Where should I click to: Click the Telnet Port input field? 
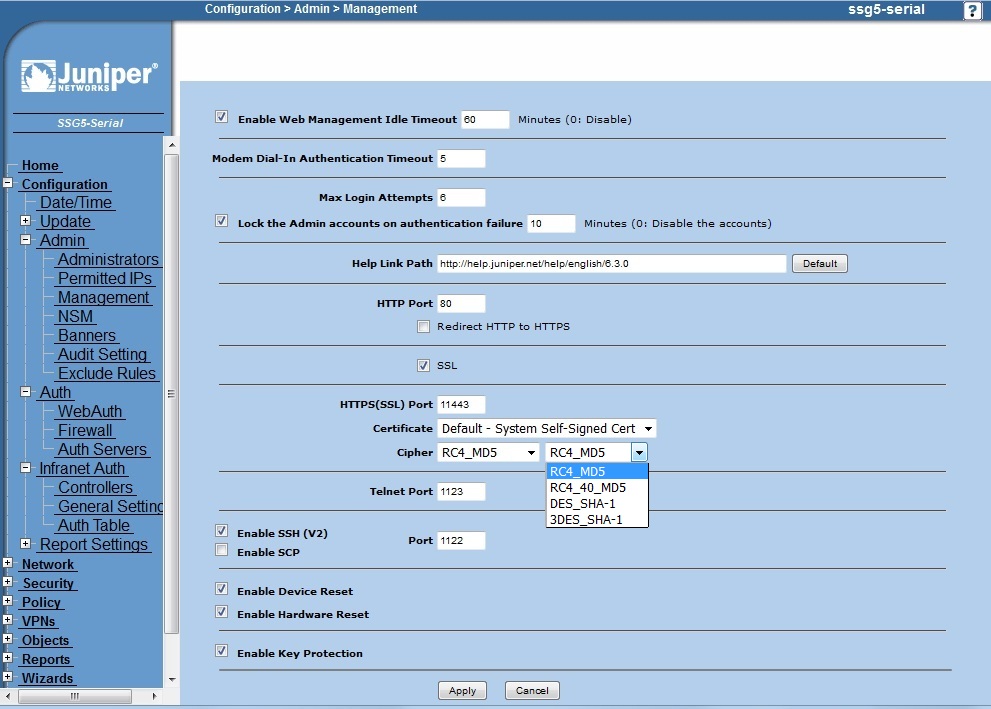pyautogui.click(x=461, y=491)
